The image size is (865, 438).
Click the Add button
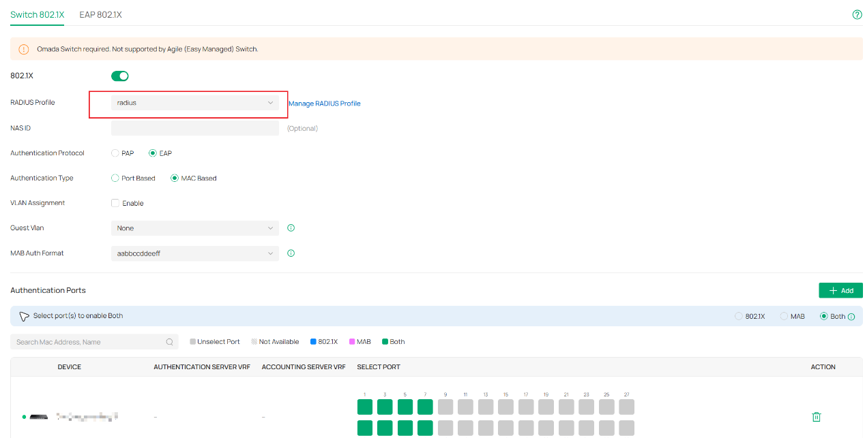[840, 290]
